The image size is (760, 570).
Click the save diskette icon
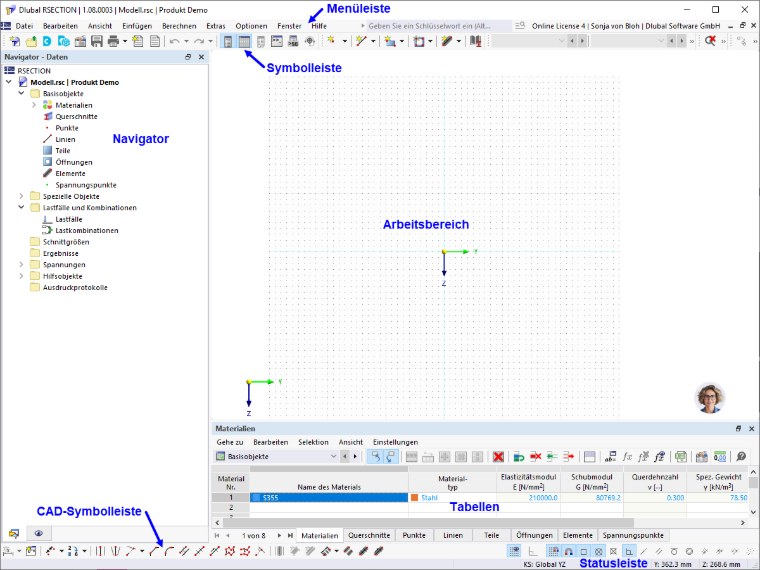[x=96, y=41]
